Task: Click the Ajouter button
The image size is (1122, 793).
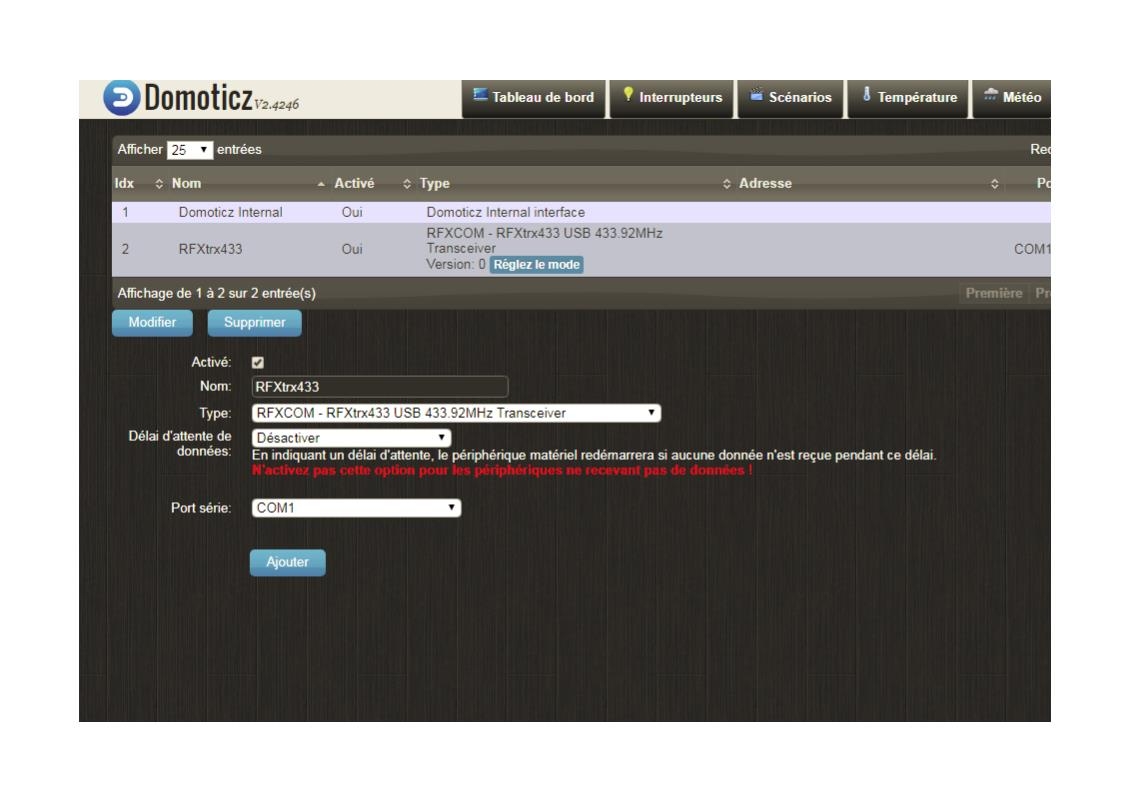Action: coord(288,563)
